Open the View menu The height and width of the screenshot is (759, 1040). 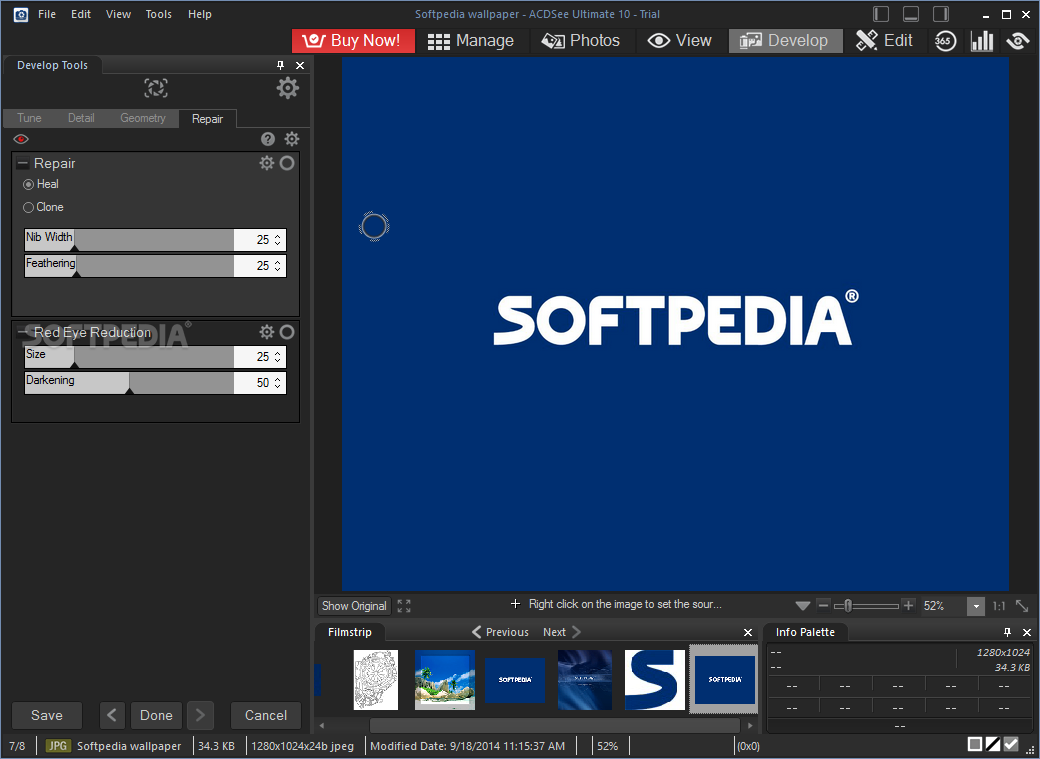tap(118, 14)
